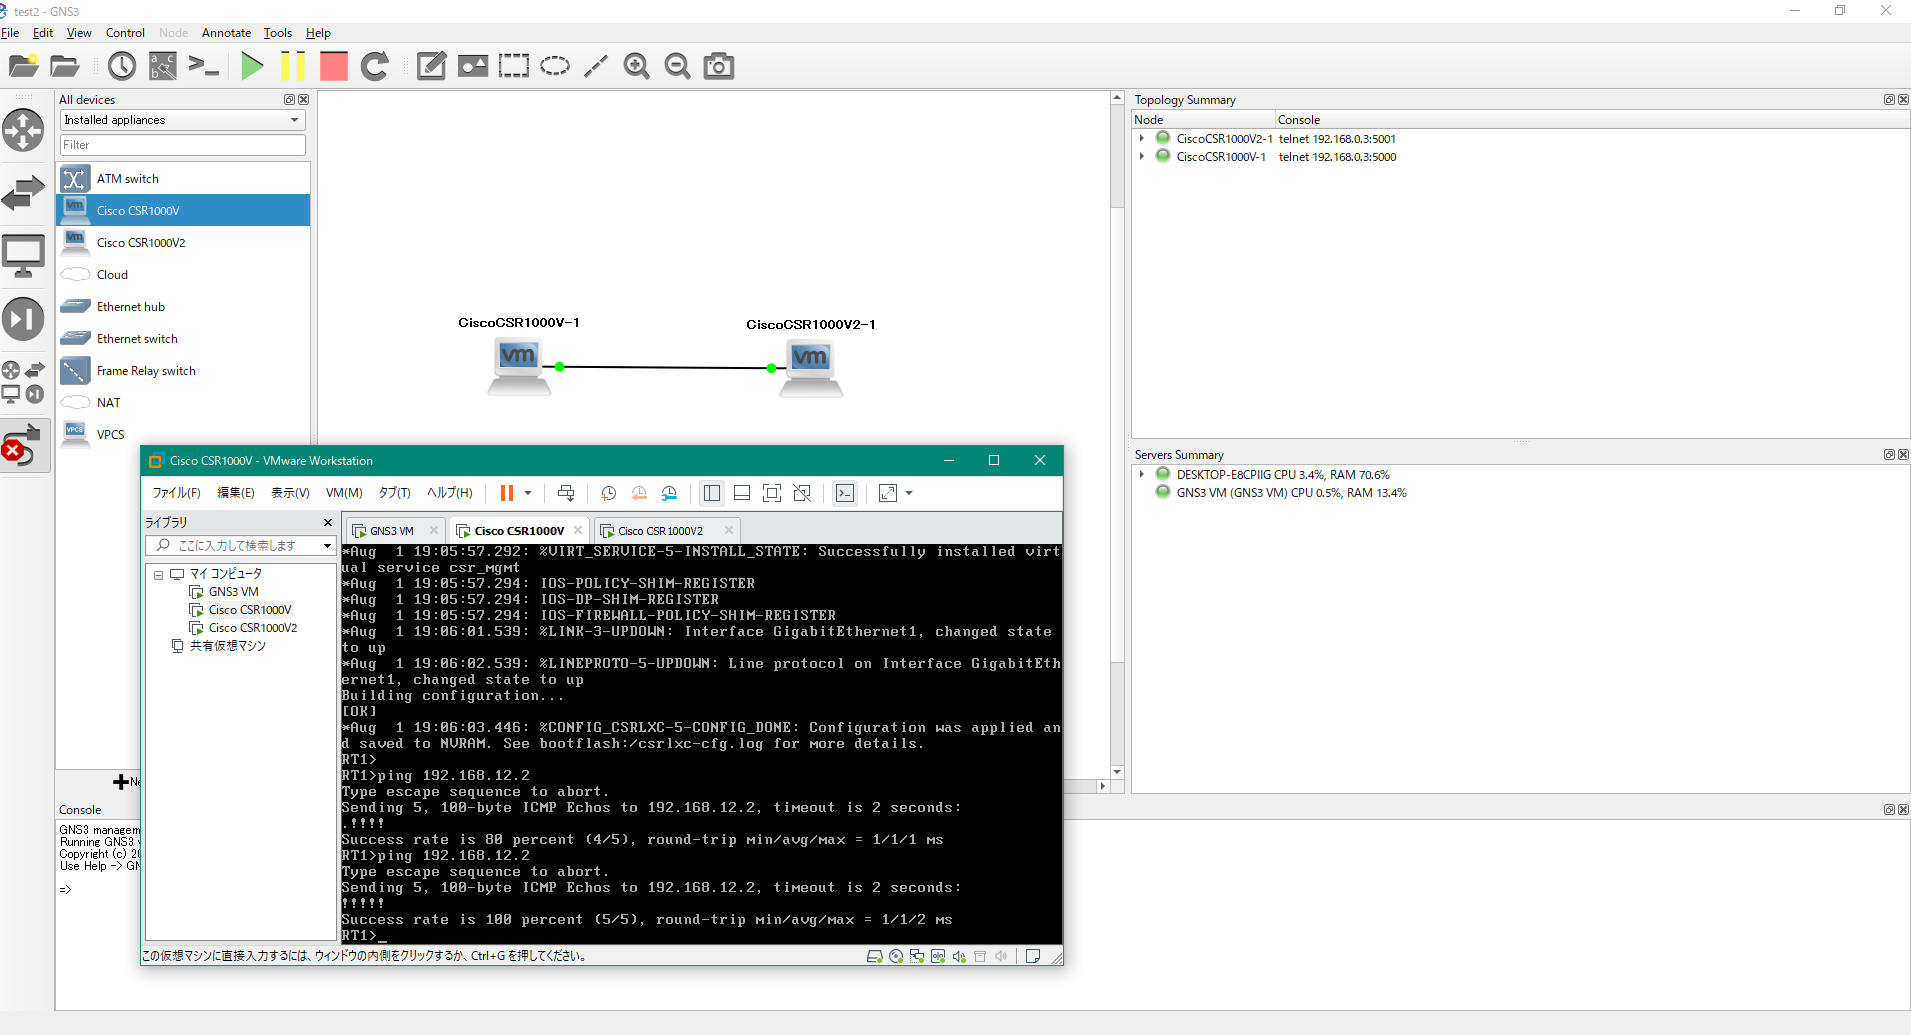
Task: Browse security devices category
Action: [23, 319]
